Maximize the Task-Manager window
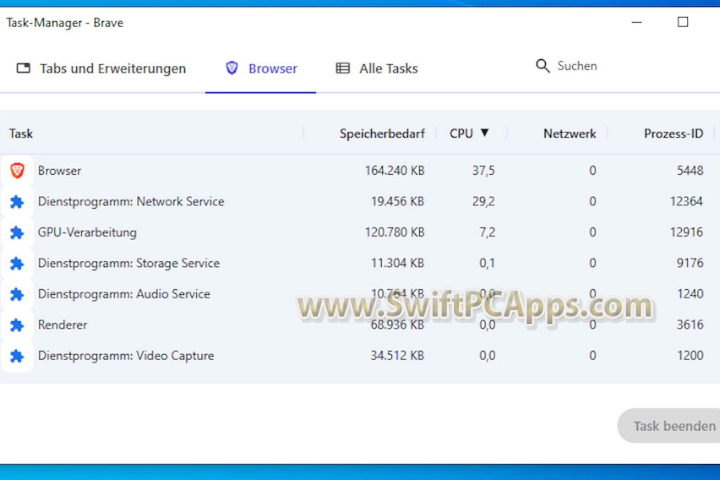This screenshot has height=480, width=720. point(683,22)
